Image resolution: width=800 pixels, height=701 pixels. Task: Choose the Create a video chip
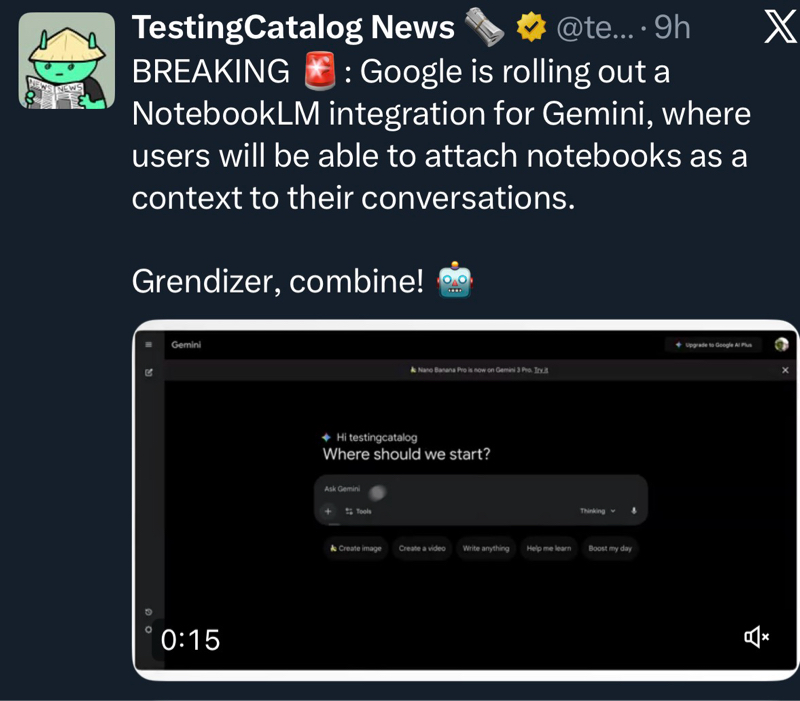tap(422, 548)
